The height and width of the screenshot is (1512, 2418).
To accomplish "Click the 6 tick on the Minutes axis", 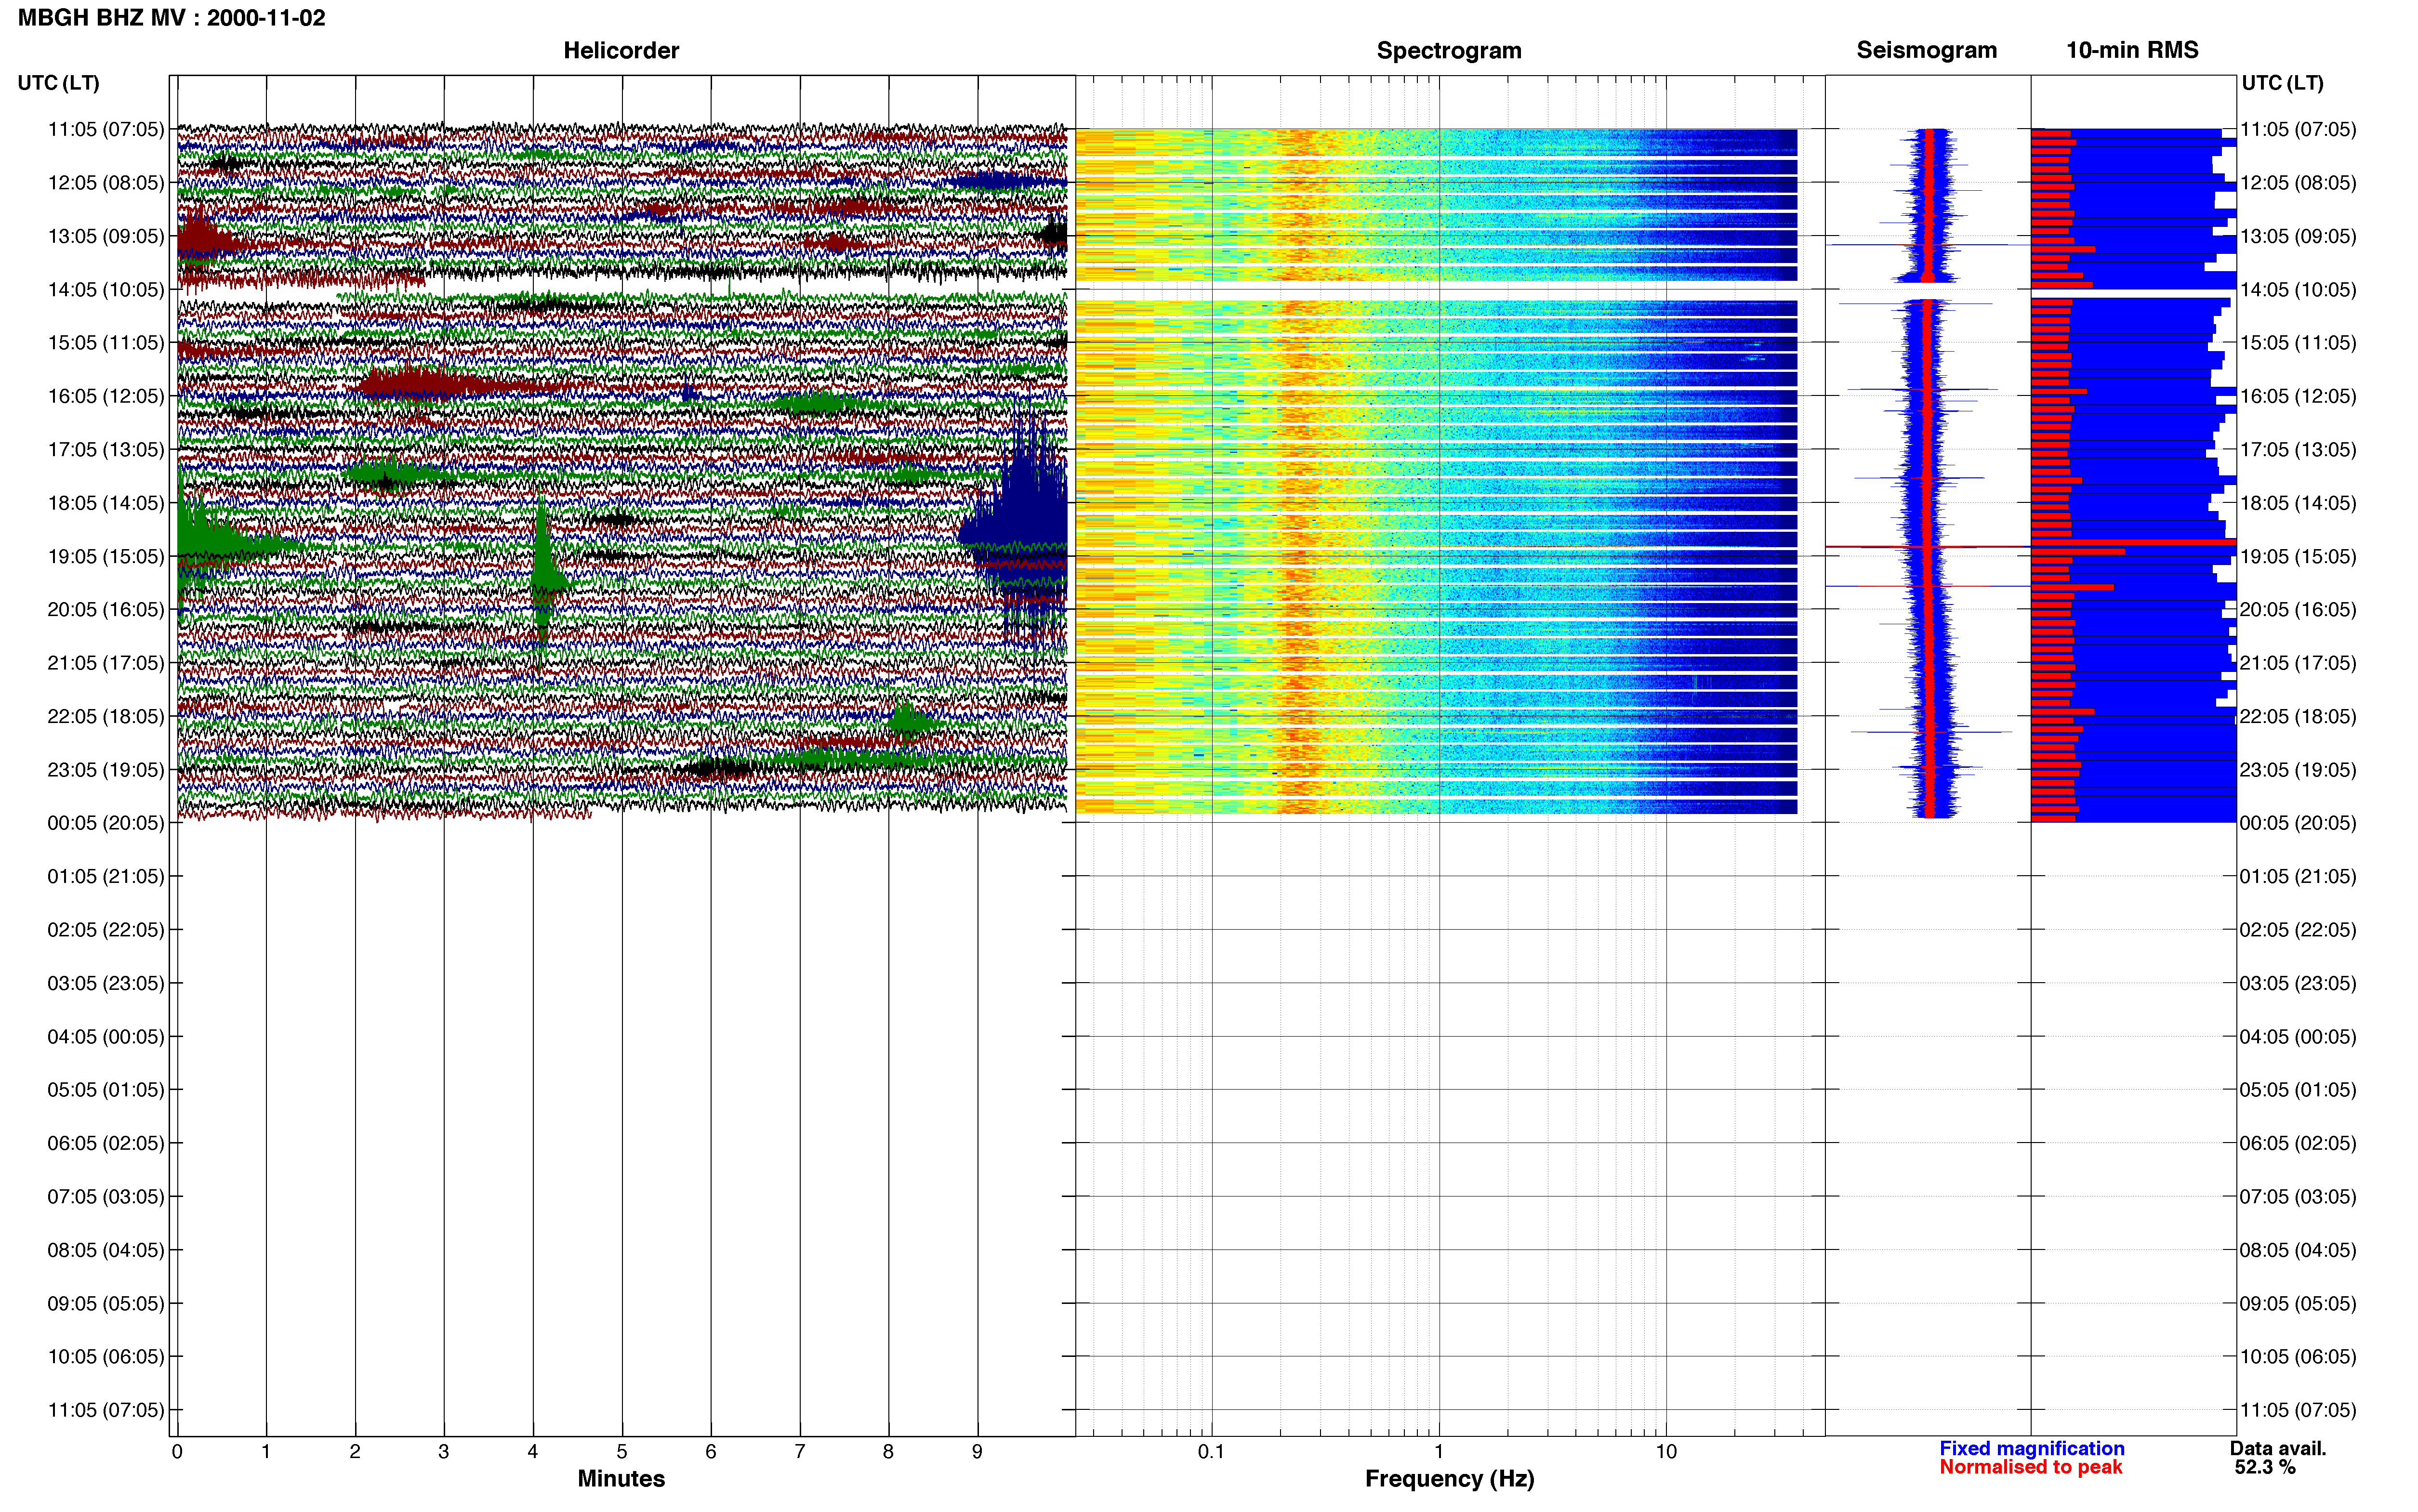I will (711, 1451).
